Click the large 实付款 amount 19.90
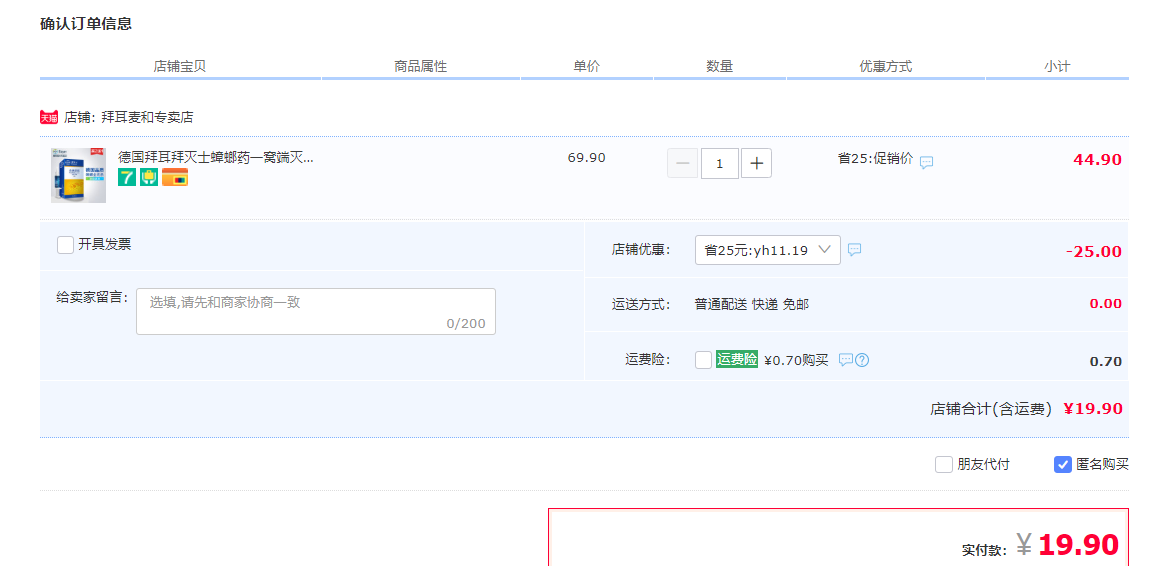 pos(1079,545)
